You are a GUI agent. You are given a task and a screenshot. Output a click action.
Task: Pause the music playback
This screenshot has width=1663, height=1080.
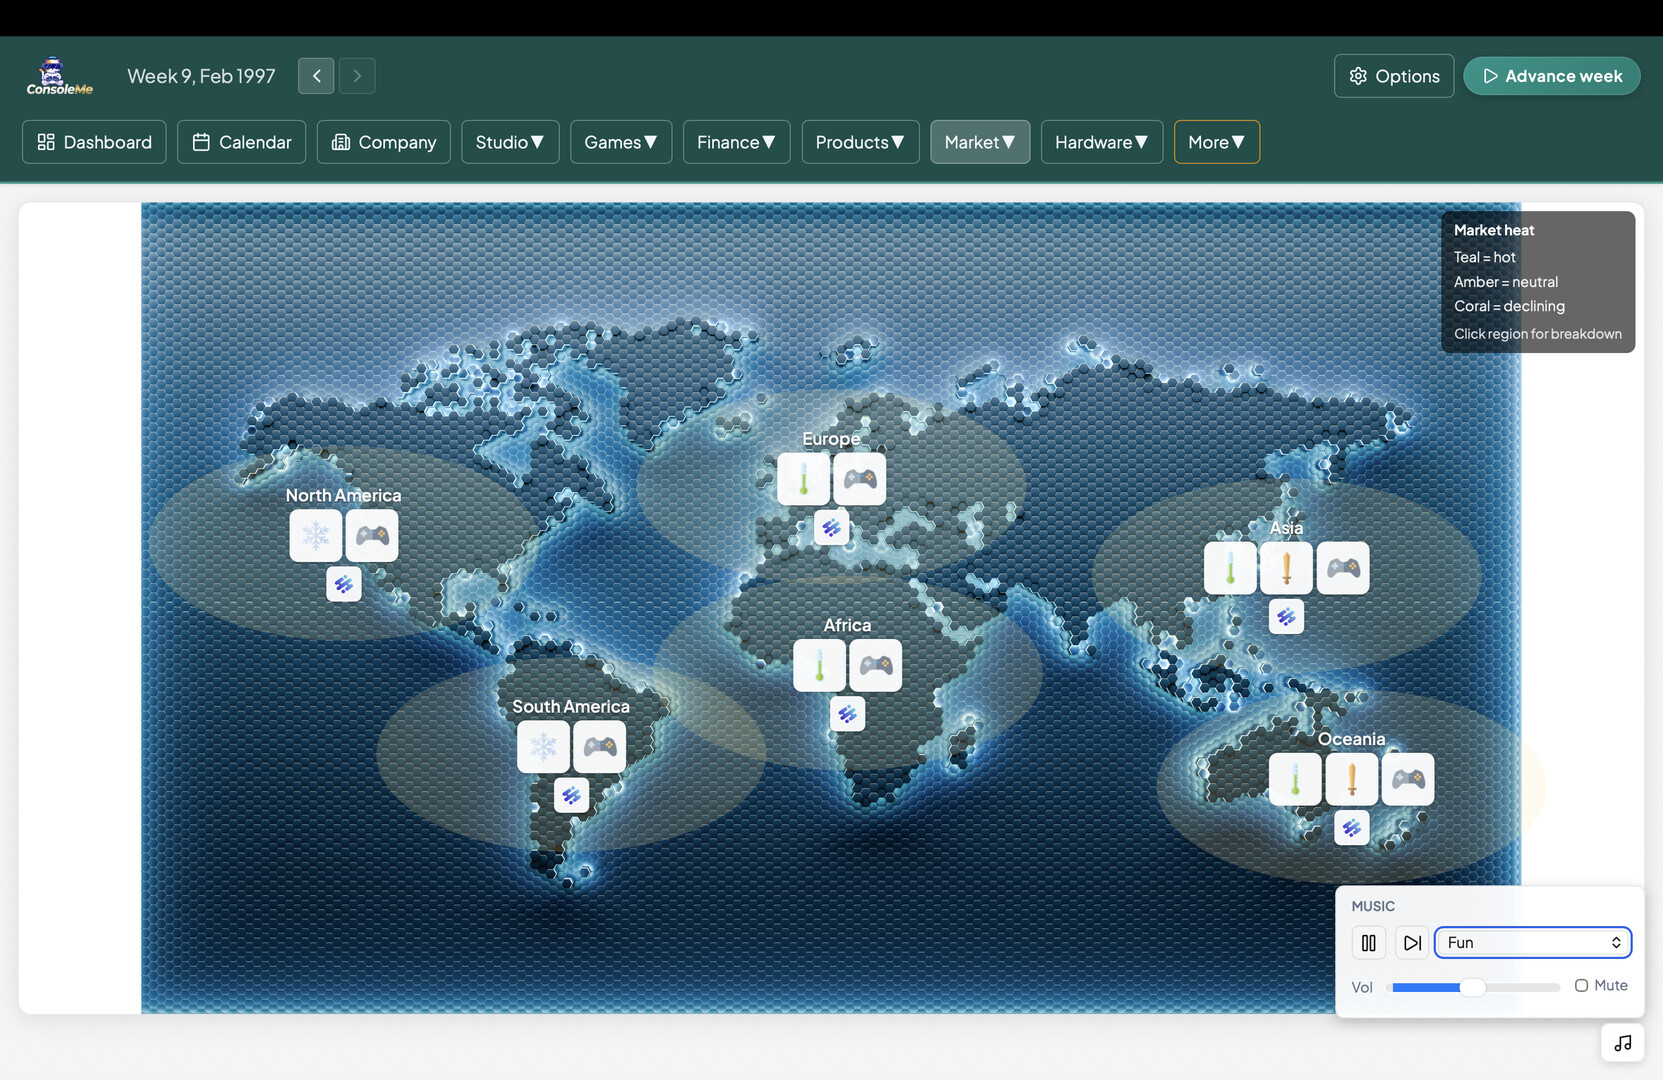tap(1368, 942)
